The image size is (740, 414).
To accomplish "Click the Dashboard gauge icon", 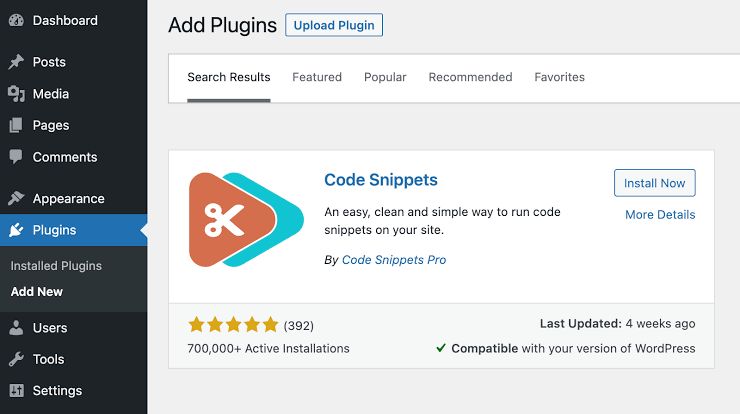I will (x=16, y=21).
